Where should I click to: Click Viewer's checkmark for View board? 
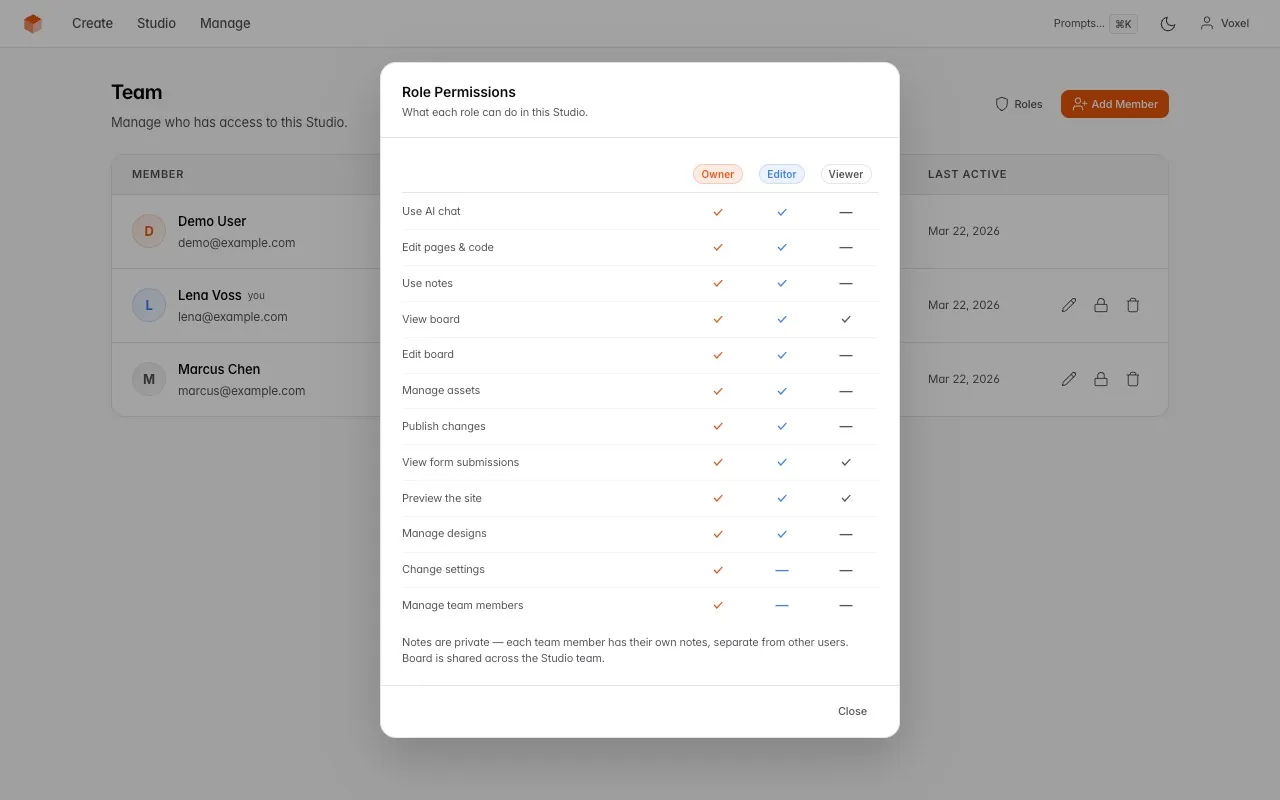845,319
